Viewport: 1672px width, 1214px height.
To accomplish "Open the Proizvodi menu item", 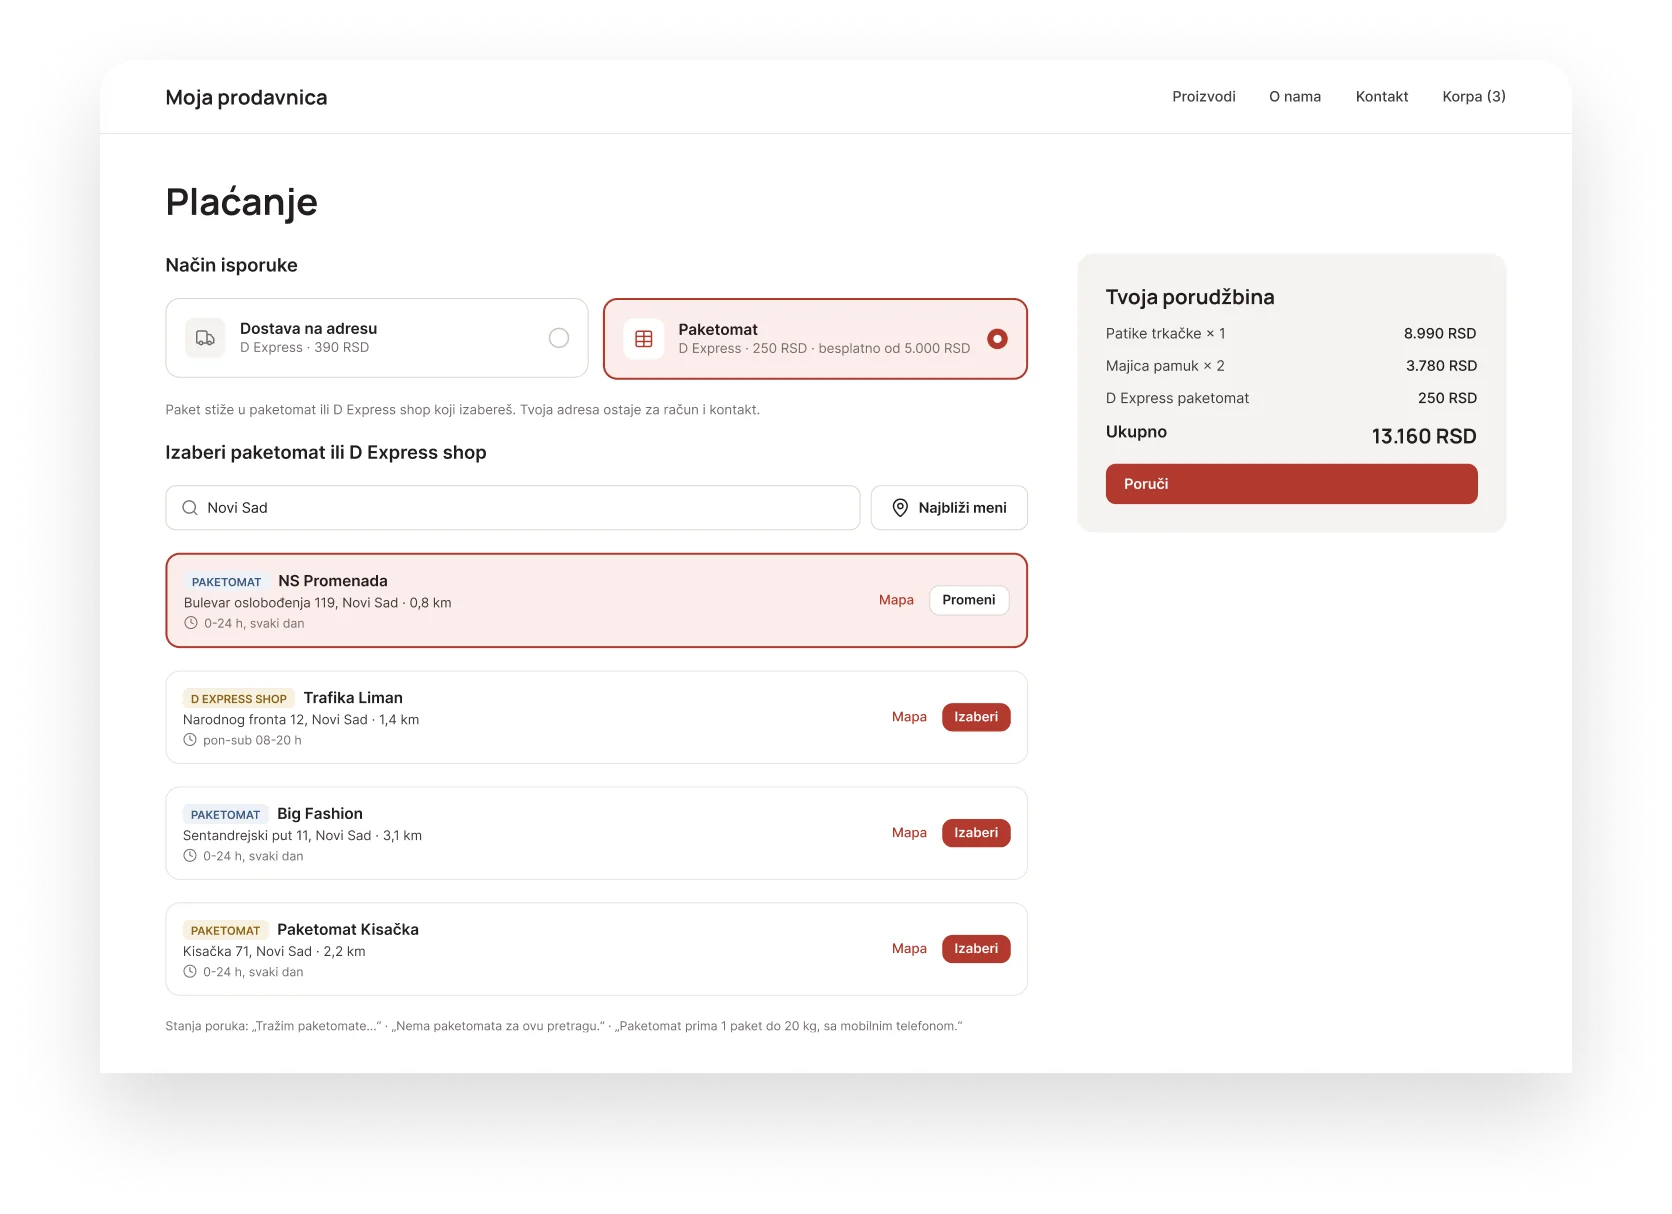I will coord(1204,97).
